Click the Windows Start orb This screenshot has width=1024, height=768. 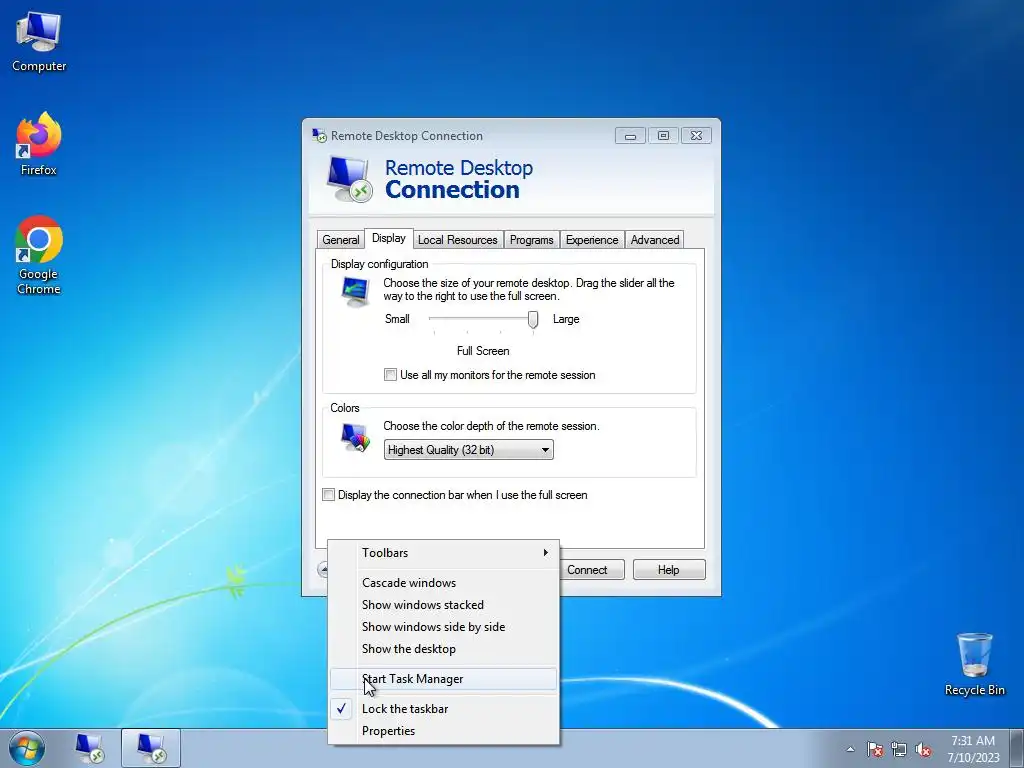click(27, 748)
